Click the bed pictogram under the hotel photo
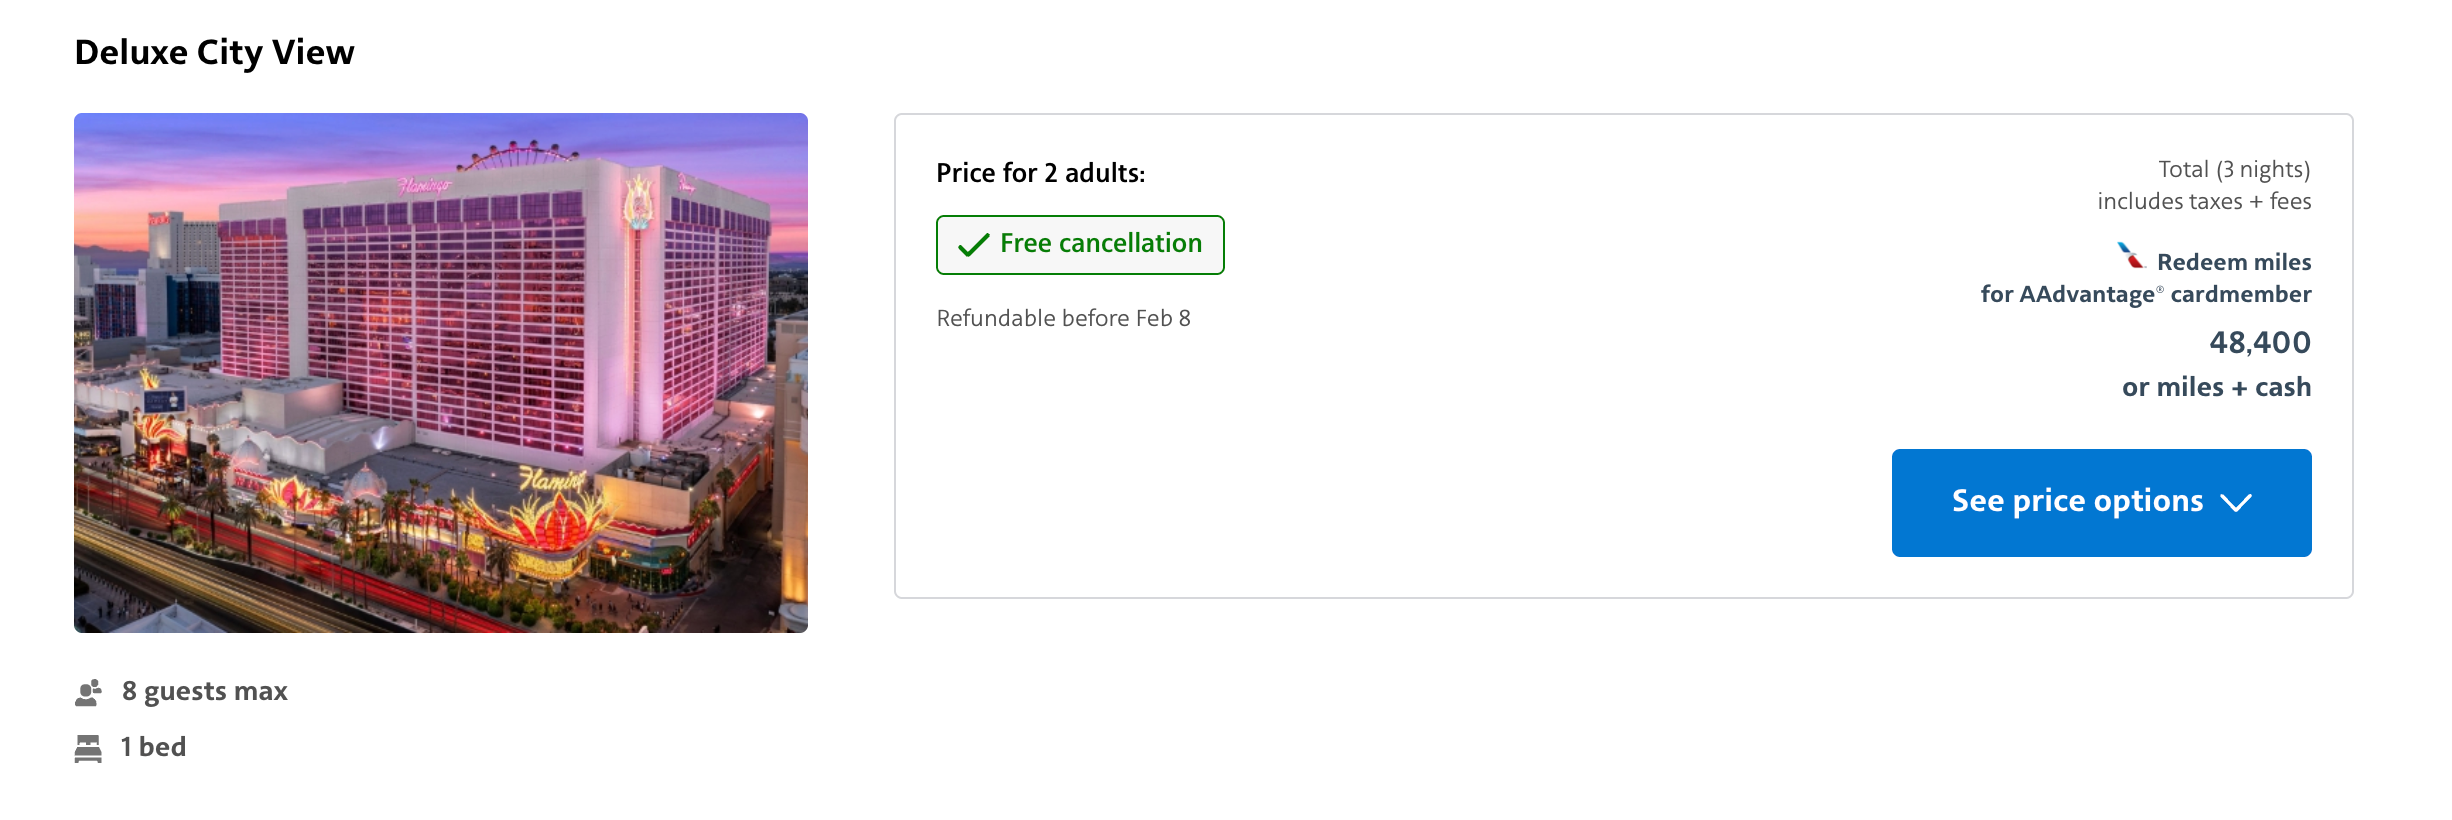 click(x=87, y=746)
